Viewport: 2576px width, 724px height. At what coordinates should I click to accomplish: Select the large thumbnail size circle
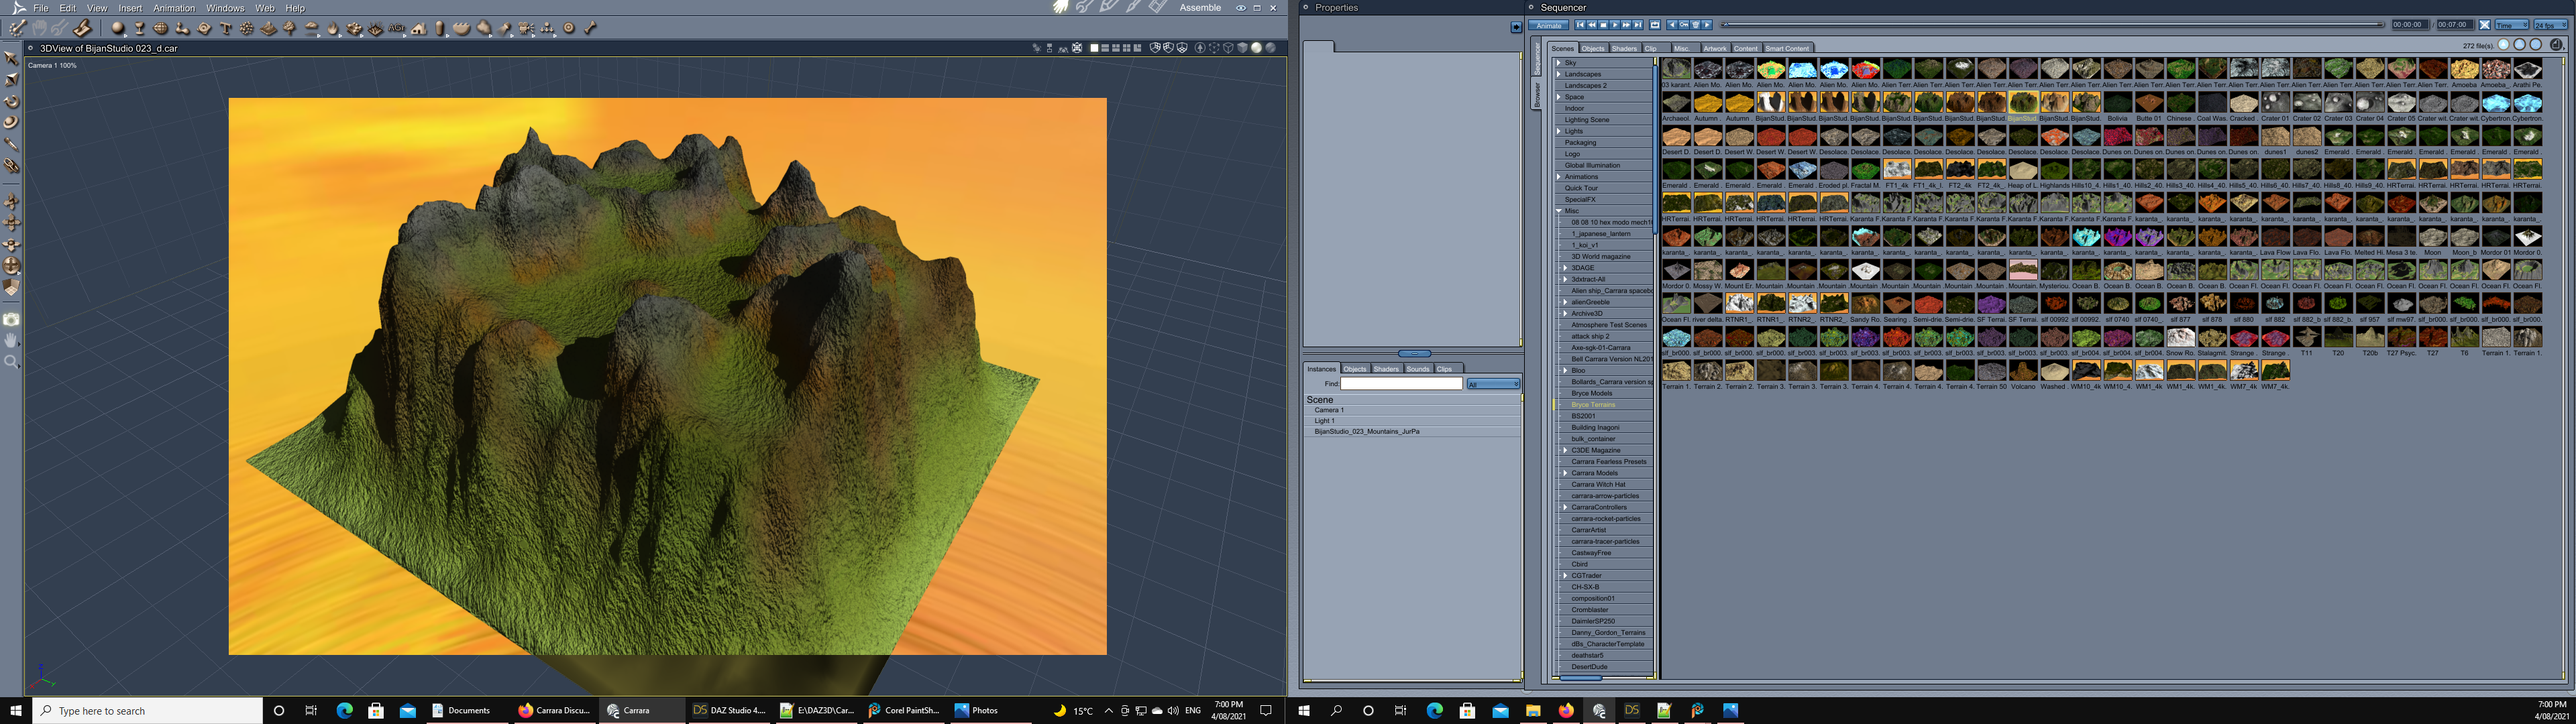2519,45
